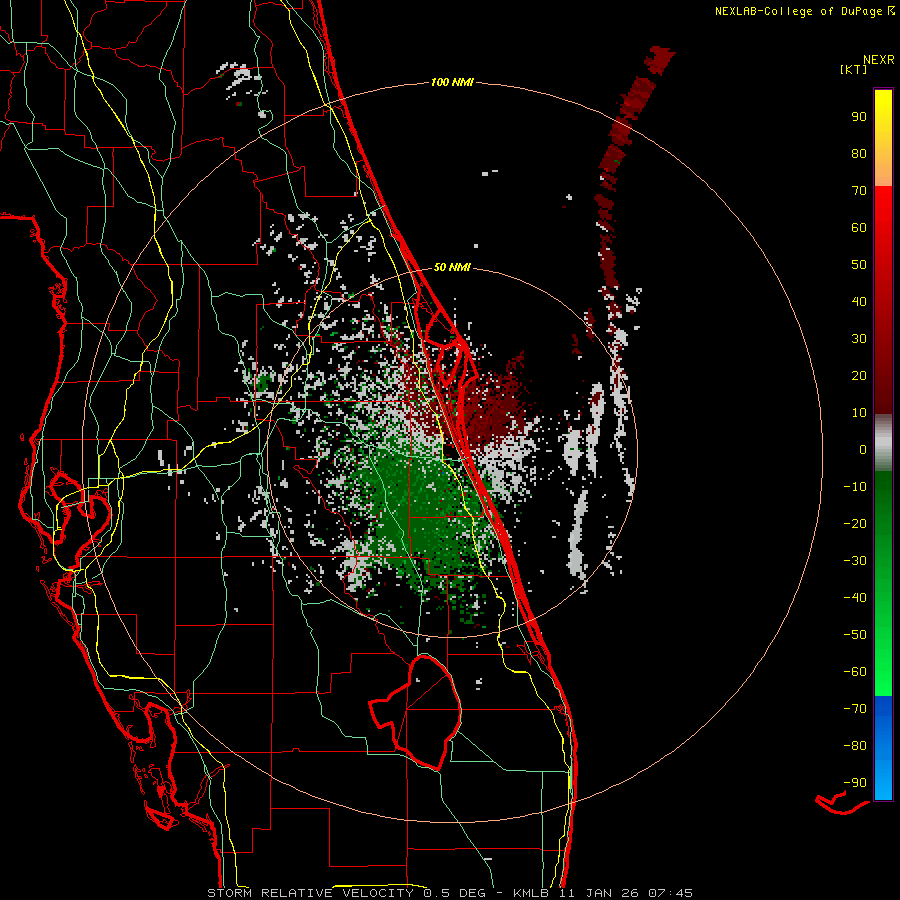900x900 pixels.
Task: Click the yellow segment of the color bar
Action: (883, 138)
